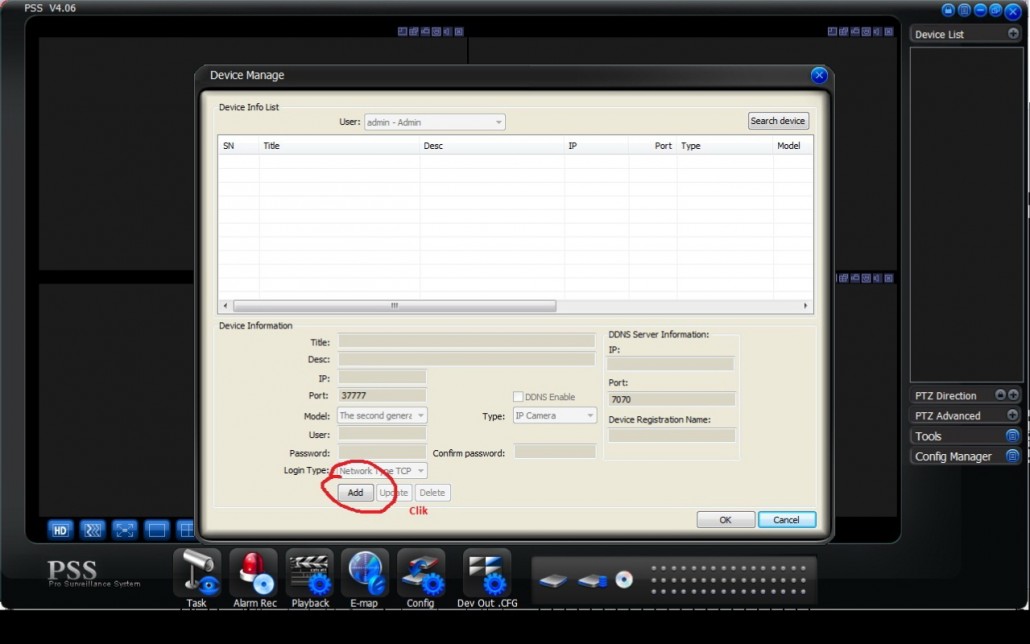This screenshot has height=644, width=1030.
Task: Open Dev Out .CFG icon
Action: [x=487, y=573]
